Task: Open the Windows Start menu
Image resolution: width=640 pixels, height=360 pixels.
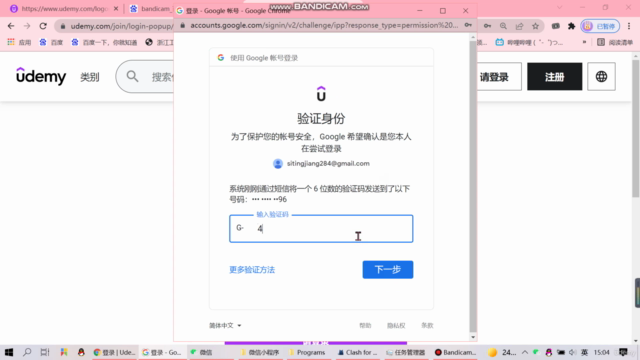Action: [9, 352]
